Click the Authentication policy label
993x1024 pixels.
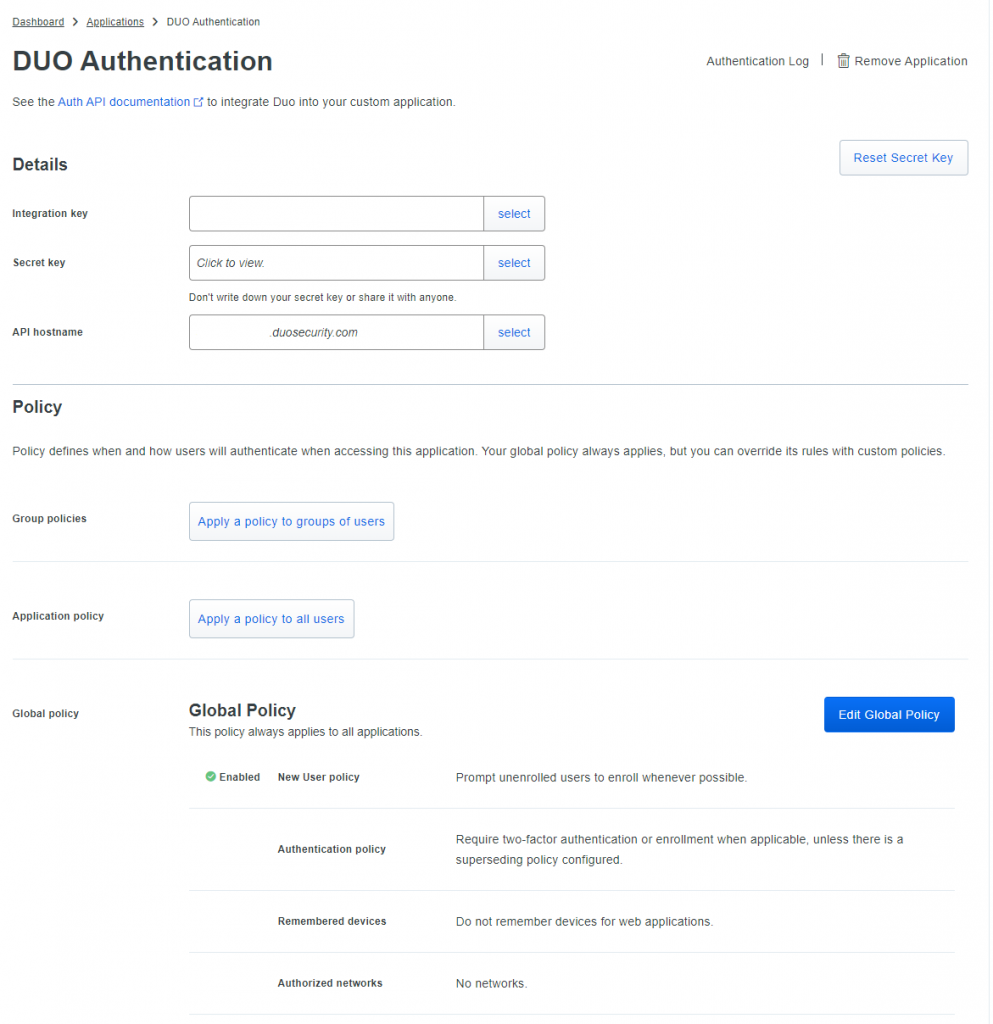(332, 849)
